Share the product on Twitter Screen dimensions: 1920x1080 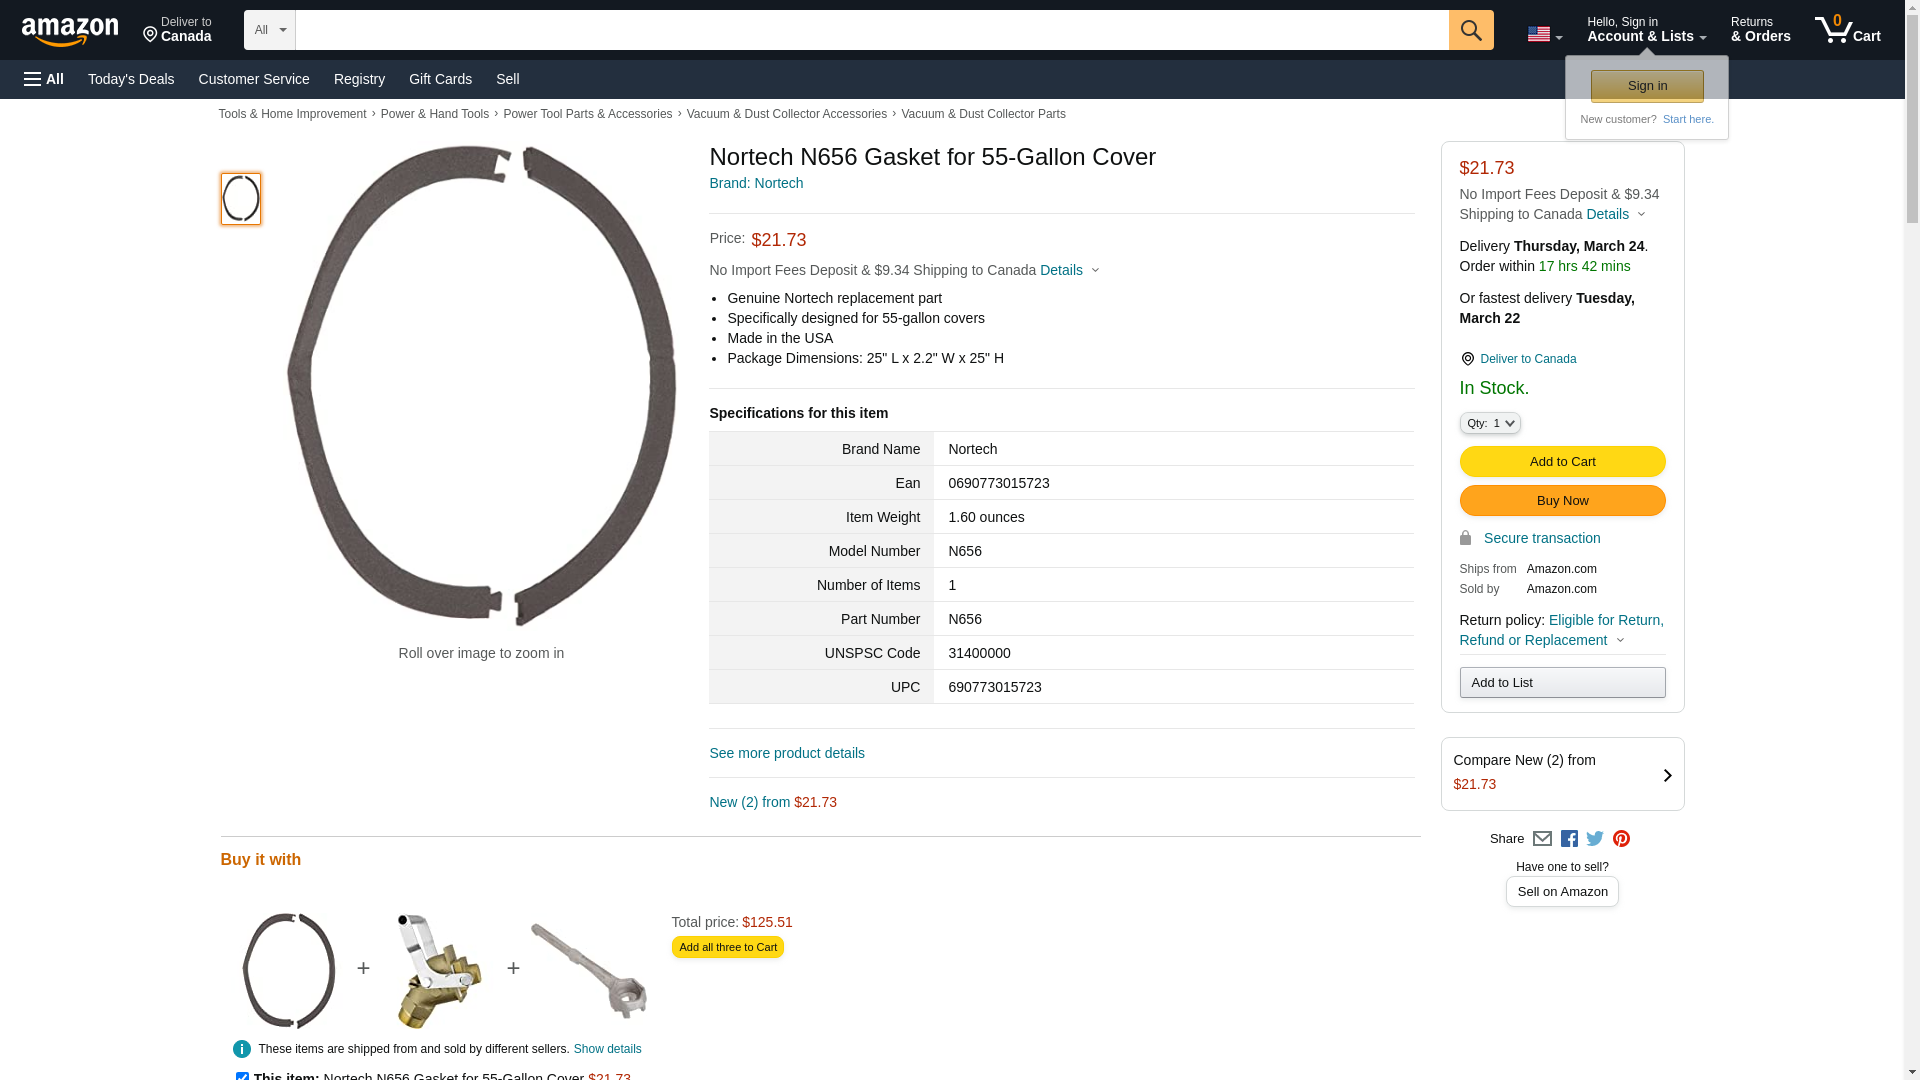pos(1595,839)
